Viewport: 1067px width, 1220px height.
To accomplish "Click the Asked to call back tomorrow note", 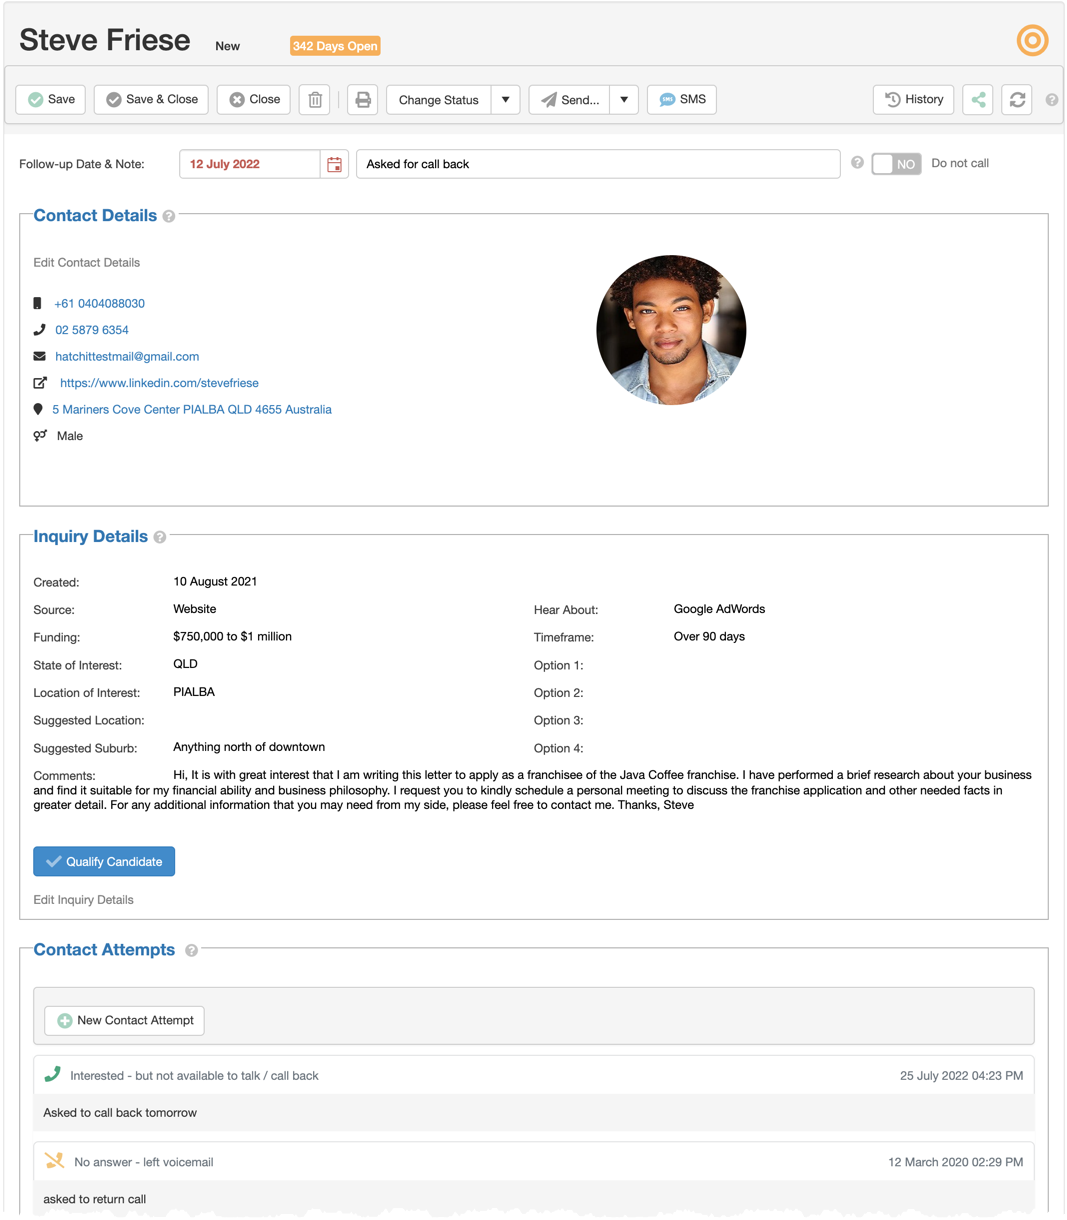I will click(x=120, y=1113).
